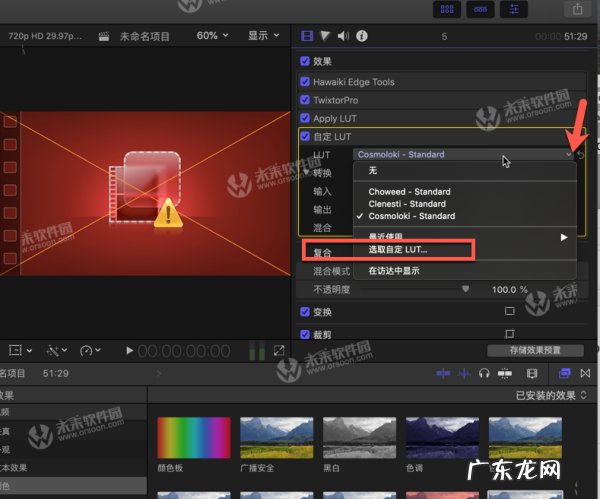Open the 60% viewer zoom dropdown
Screen dimensions: 600x499
pyautogui.click(x=212, y=36)
